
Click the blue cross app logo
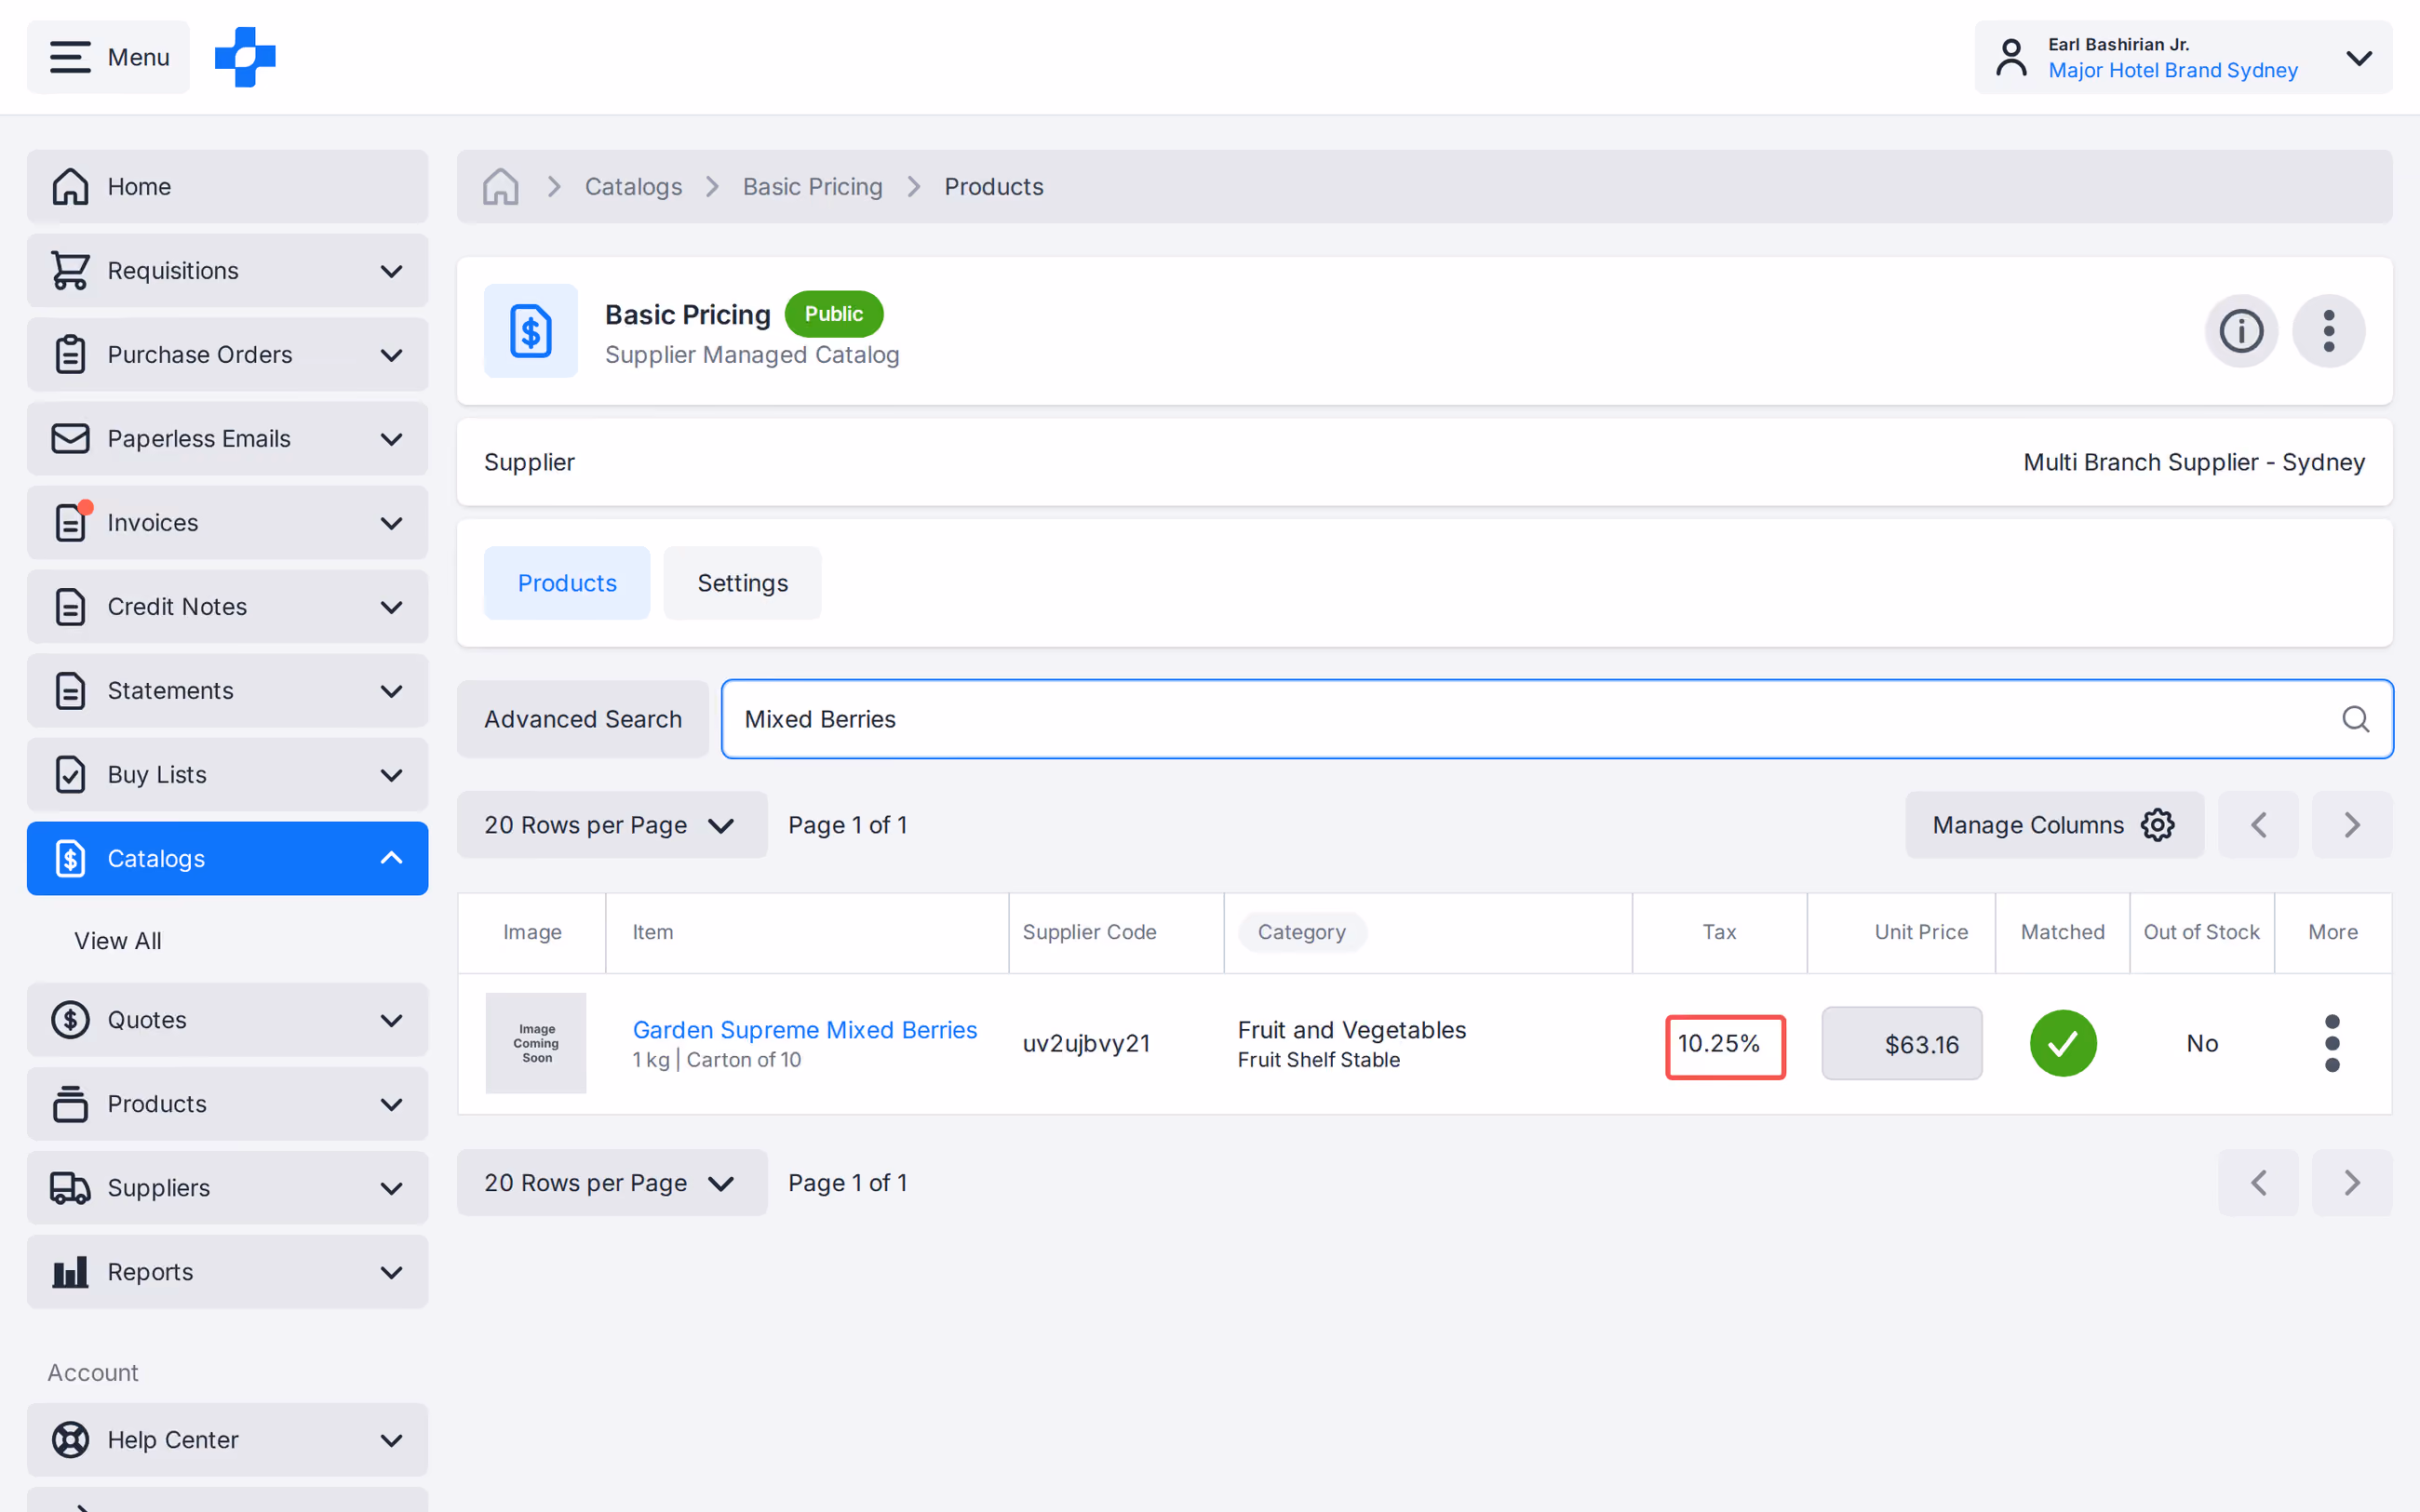click(245, 57)
